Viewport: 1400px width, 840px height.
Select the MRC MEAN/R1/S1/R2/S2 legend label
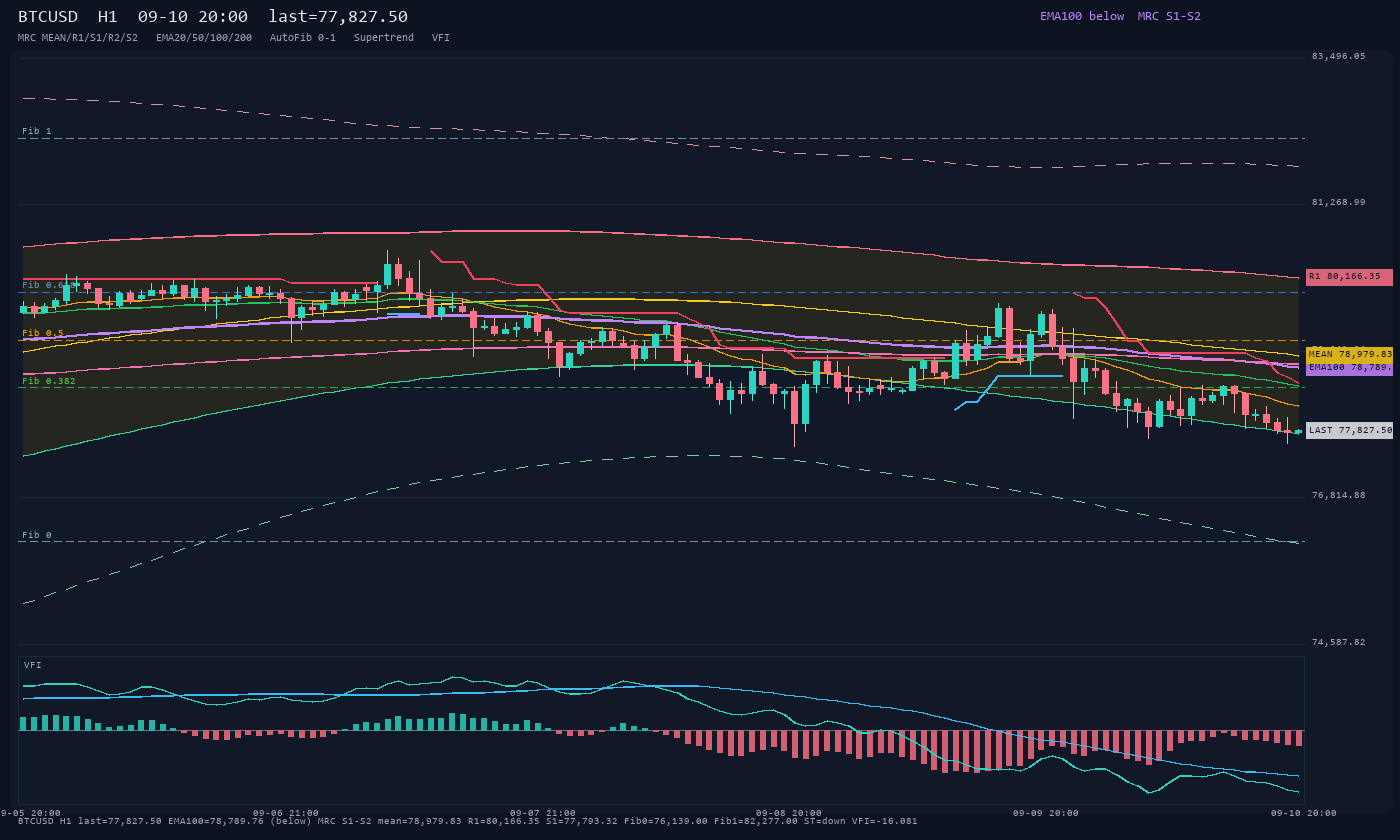point(78,38)
